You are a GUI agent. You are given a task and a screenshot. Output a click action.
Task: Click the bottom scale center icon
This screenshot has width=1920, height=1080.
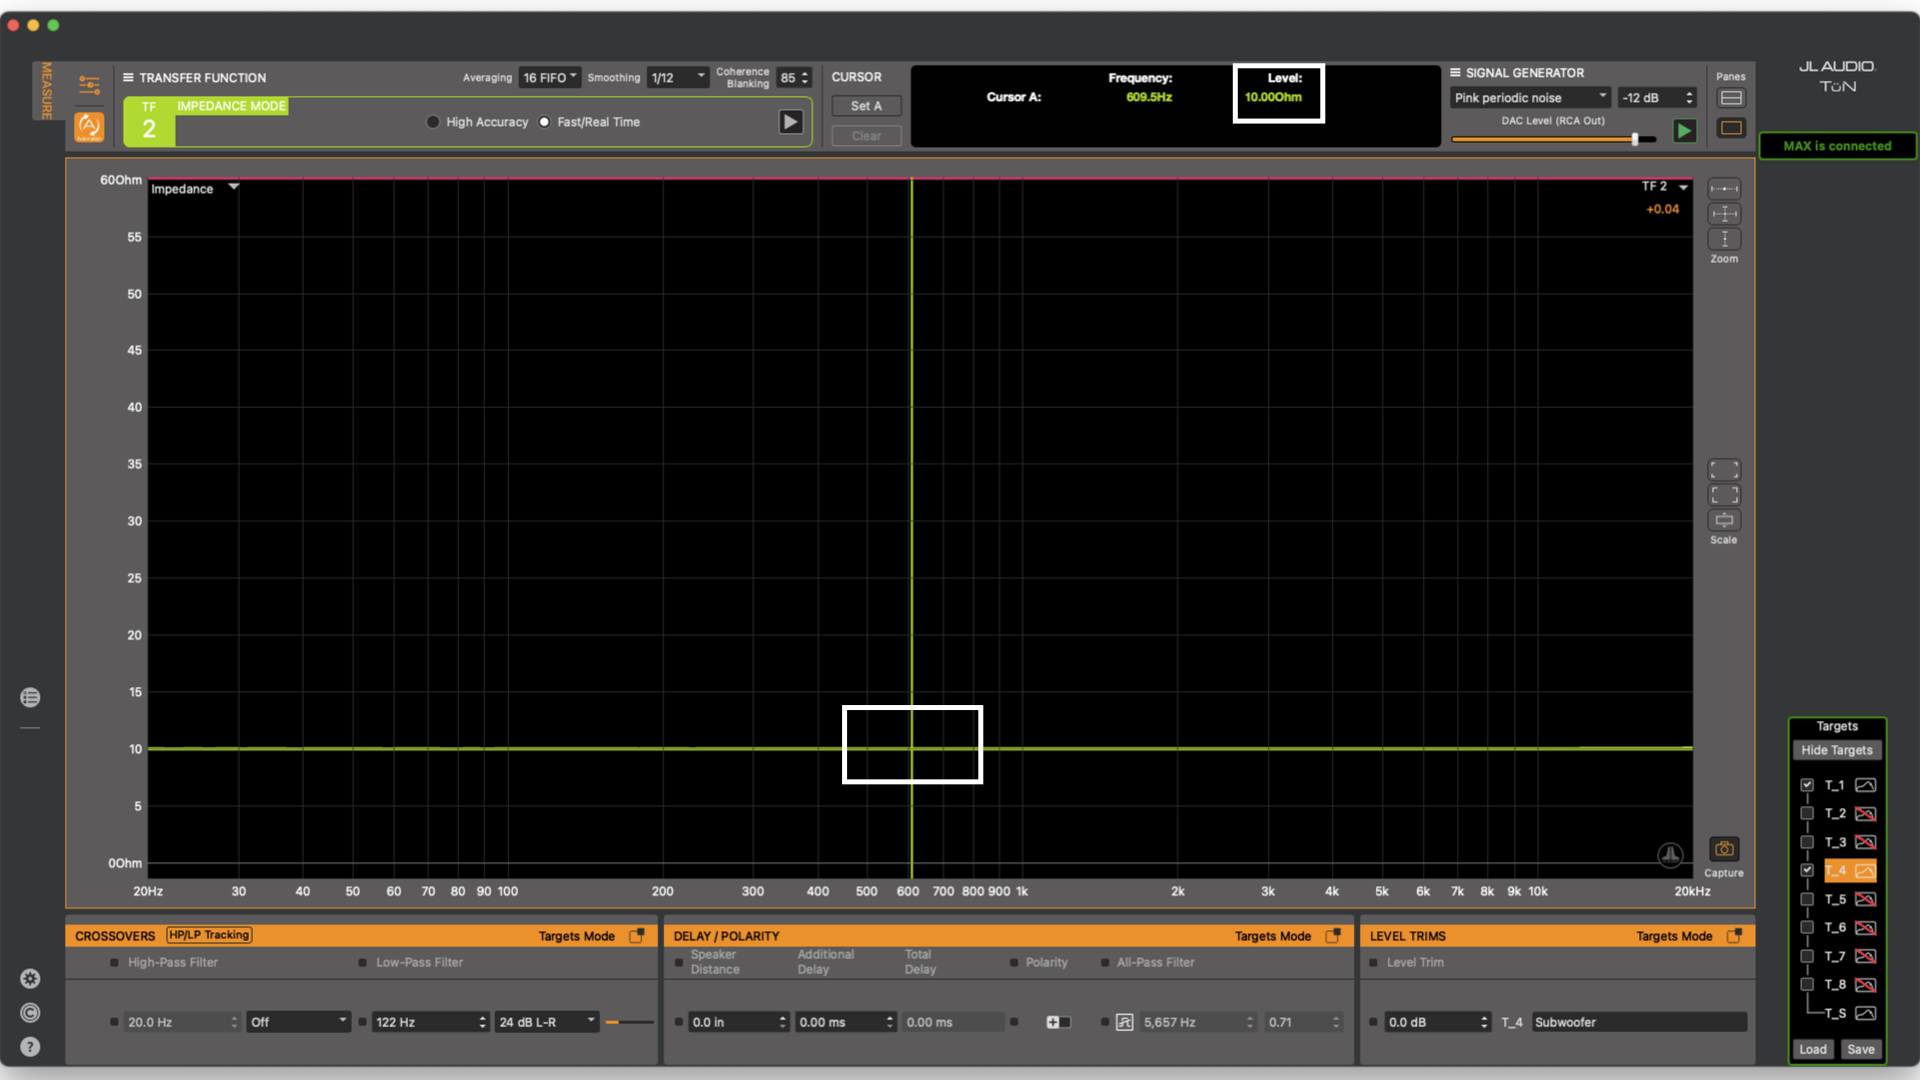point(1724,520)
